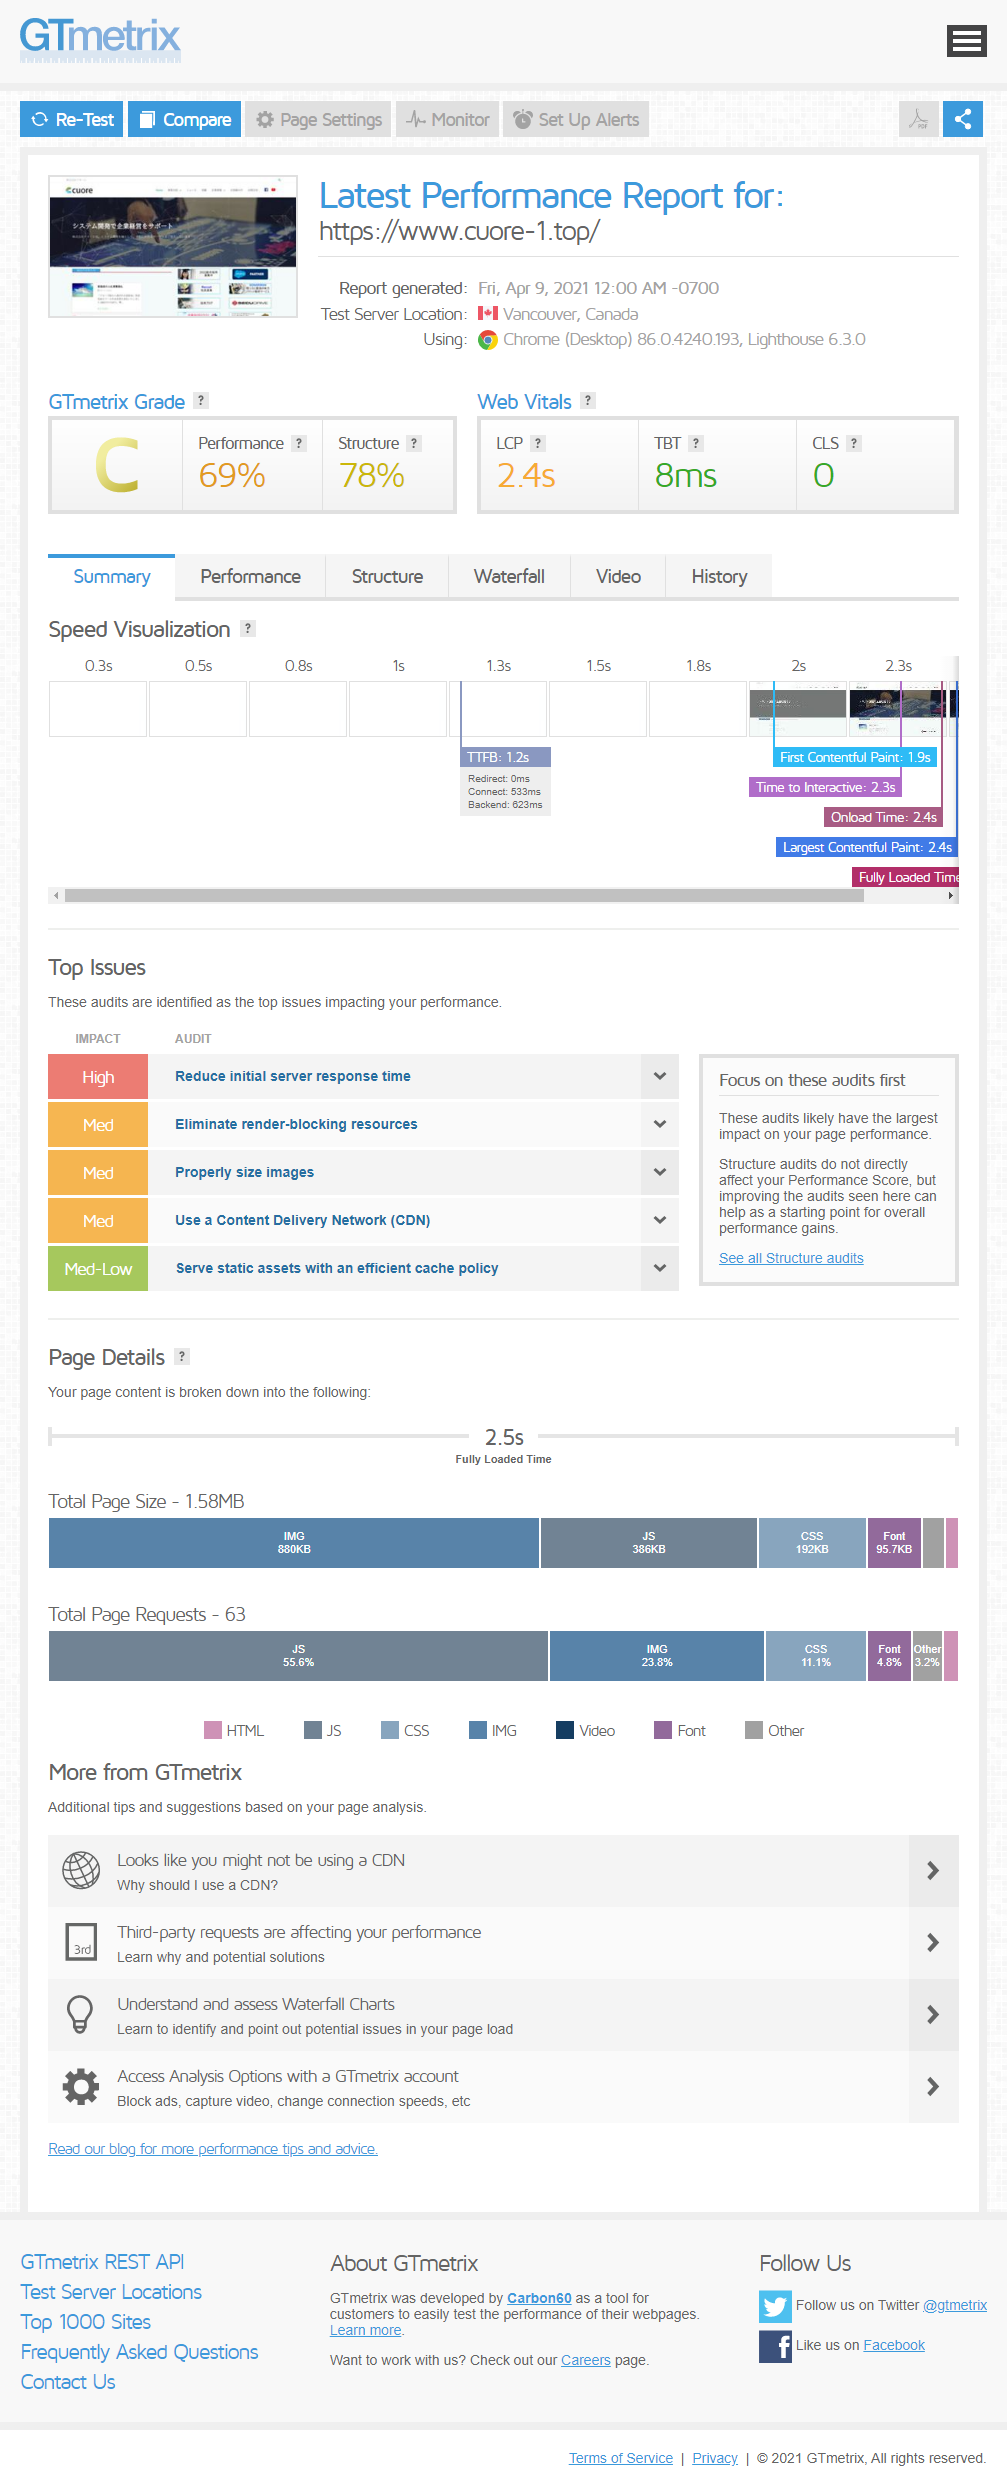Click the help icon beside Web Vitals
This screenshot has width=1007, height=2486.
coord(588,401)
